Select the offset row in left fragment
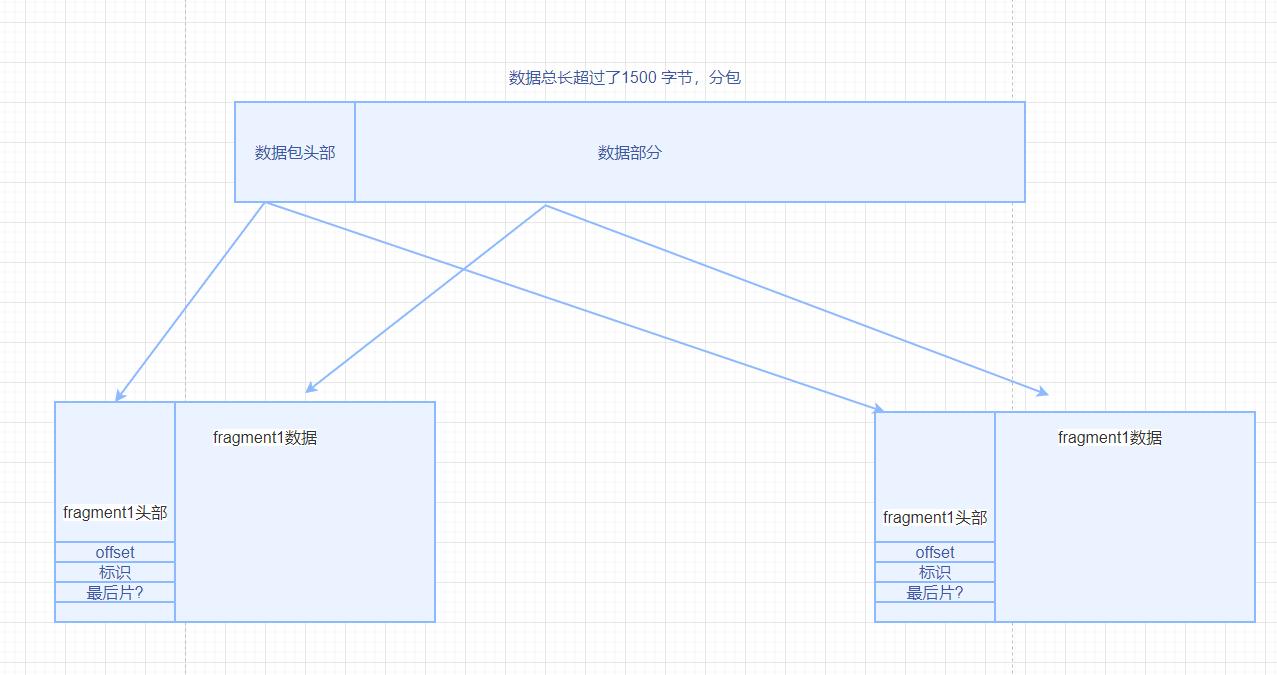The image size is (1277, 675). pos(115,553)
